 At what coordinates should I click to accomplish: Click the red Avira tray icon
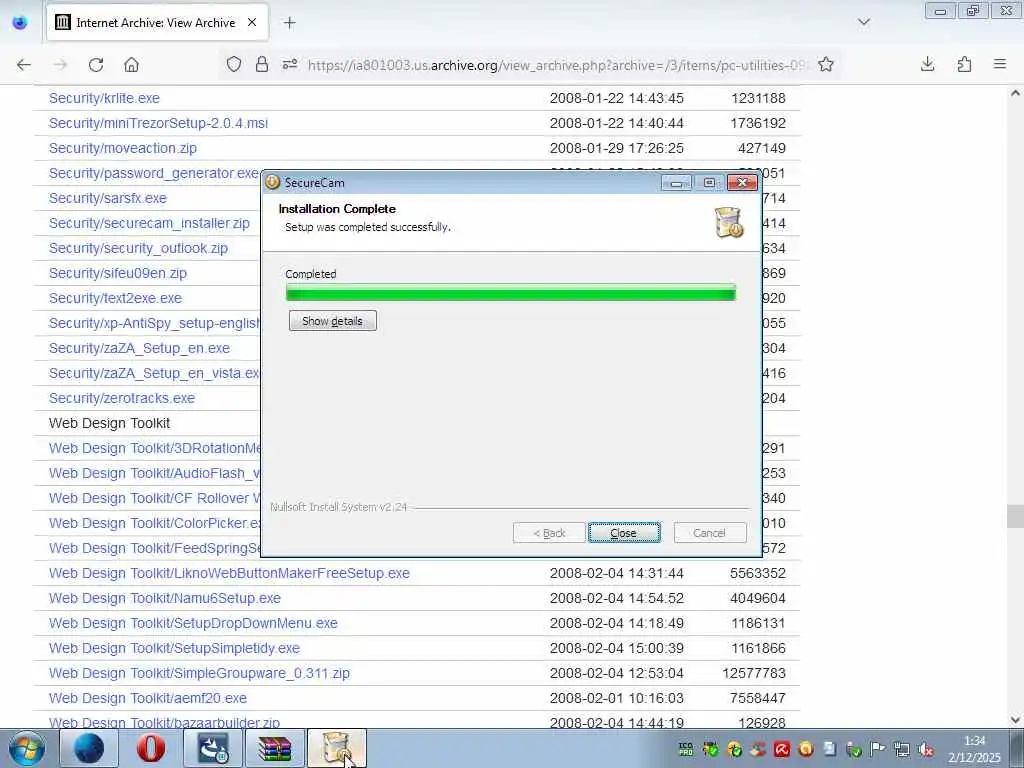tap(782, 749)
